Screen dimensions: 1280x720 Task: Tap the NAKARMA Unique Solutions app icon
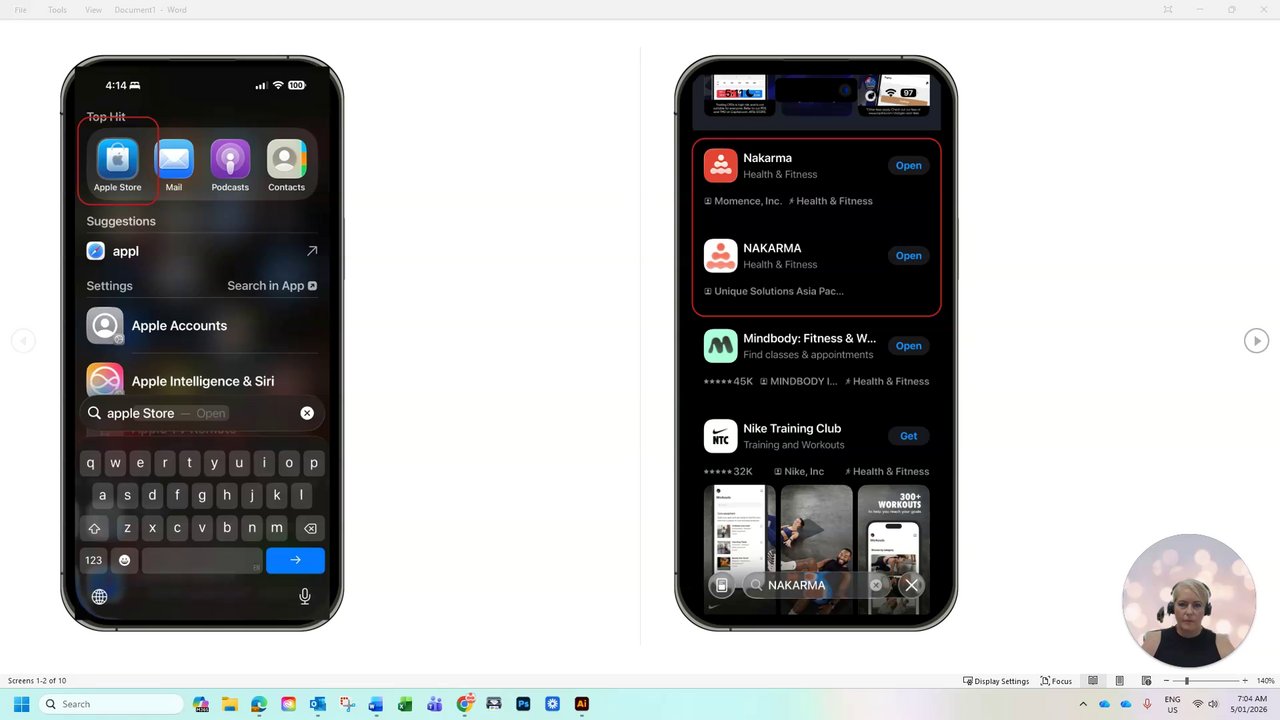coord(720,255)
